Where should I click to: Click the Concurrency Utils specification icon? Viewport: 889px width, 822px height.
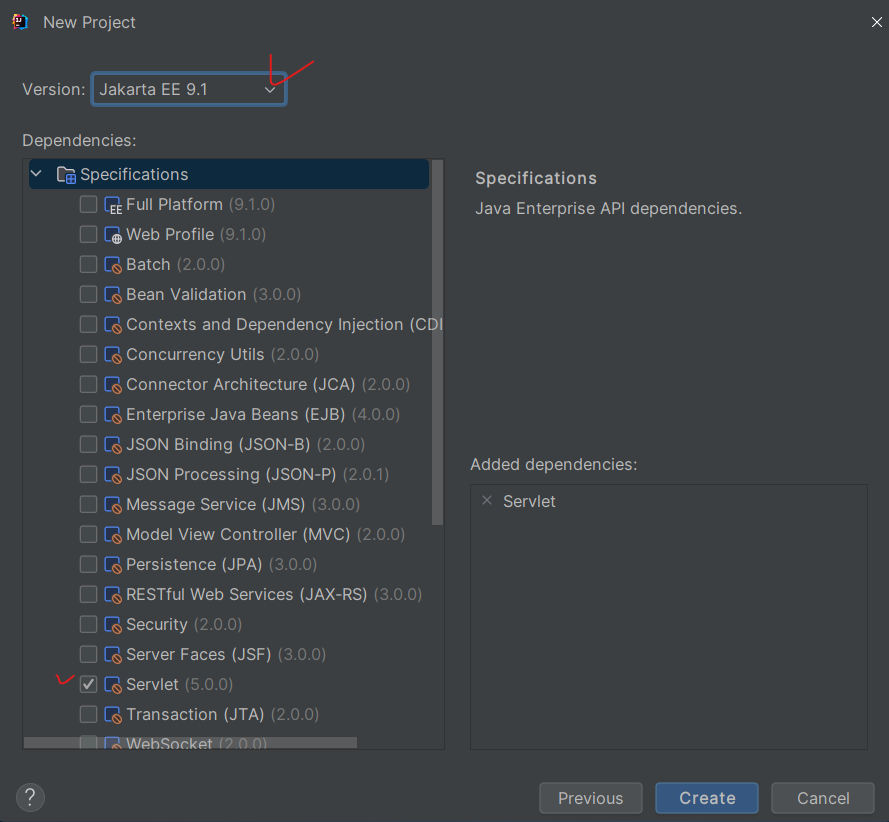(113, 355)
